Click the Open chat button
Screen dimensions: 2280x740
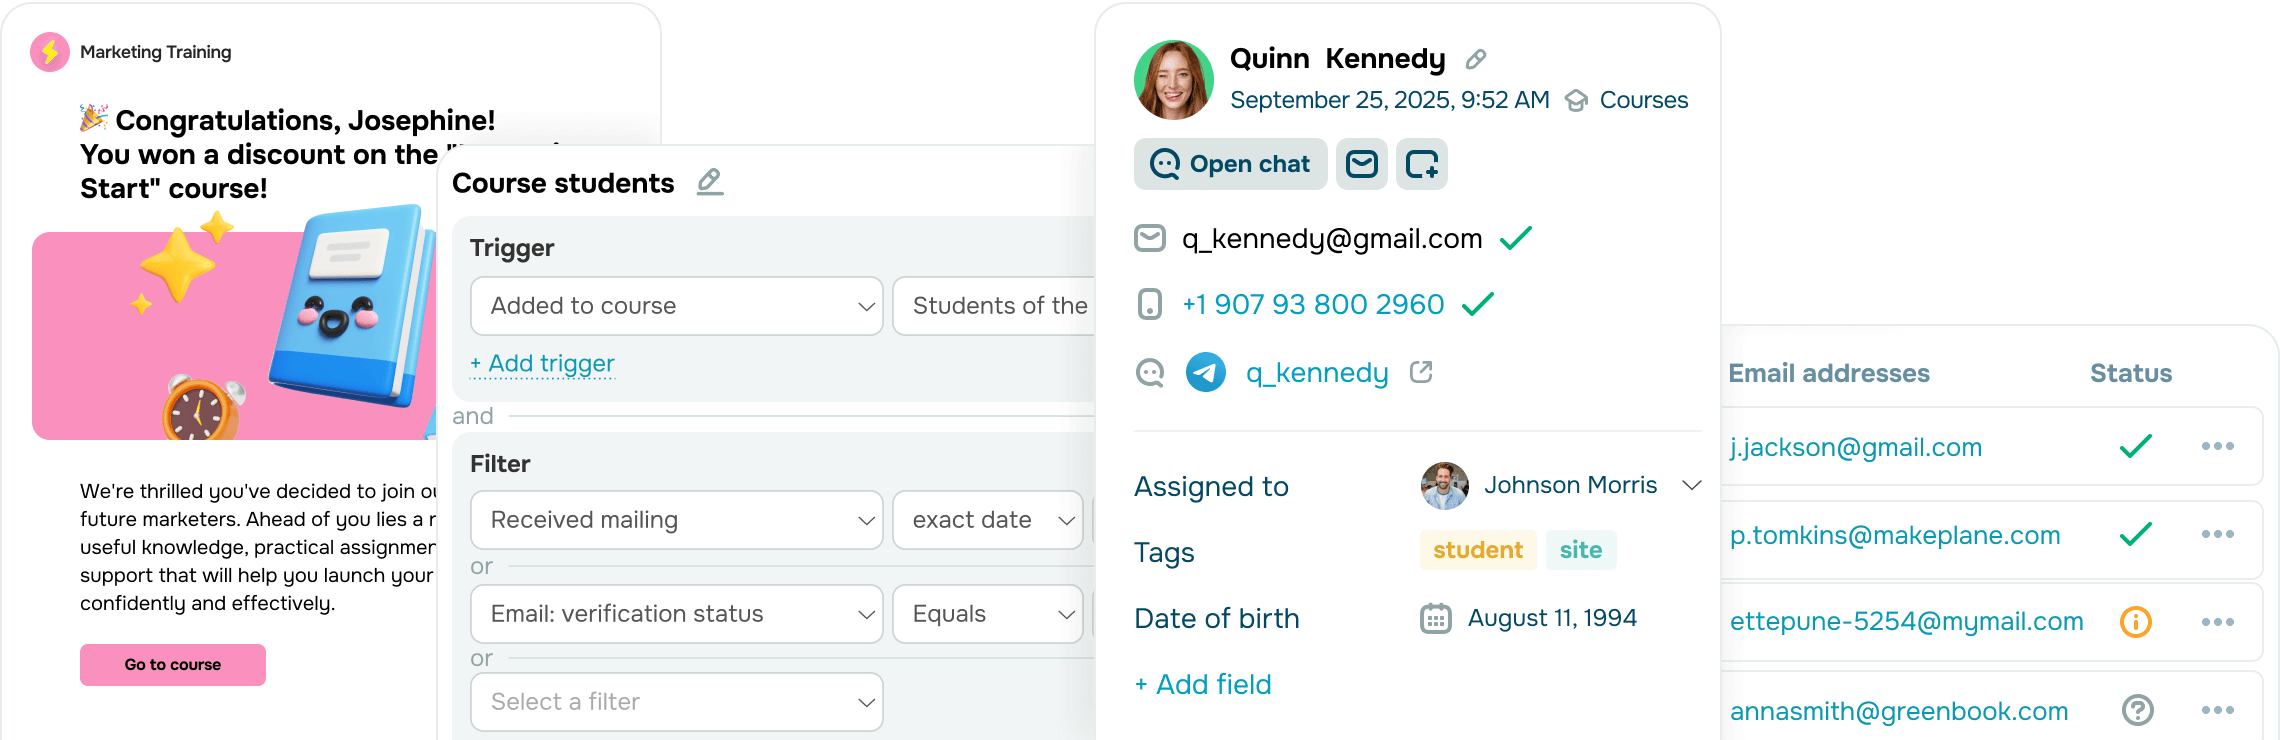1231,164
